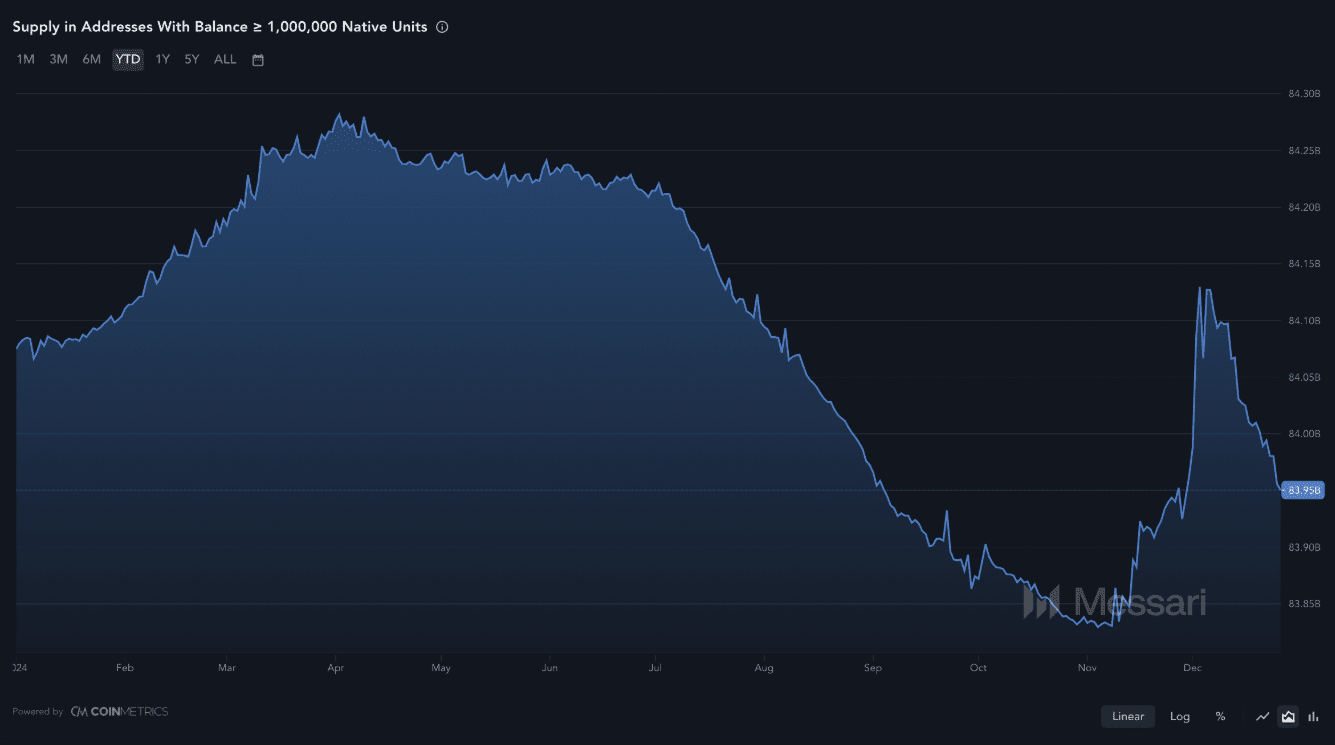
Task: Click the info icon beside chart title
Action: click(x=442, y=27)
